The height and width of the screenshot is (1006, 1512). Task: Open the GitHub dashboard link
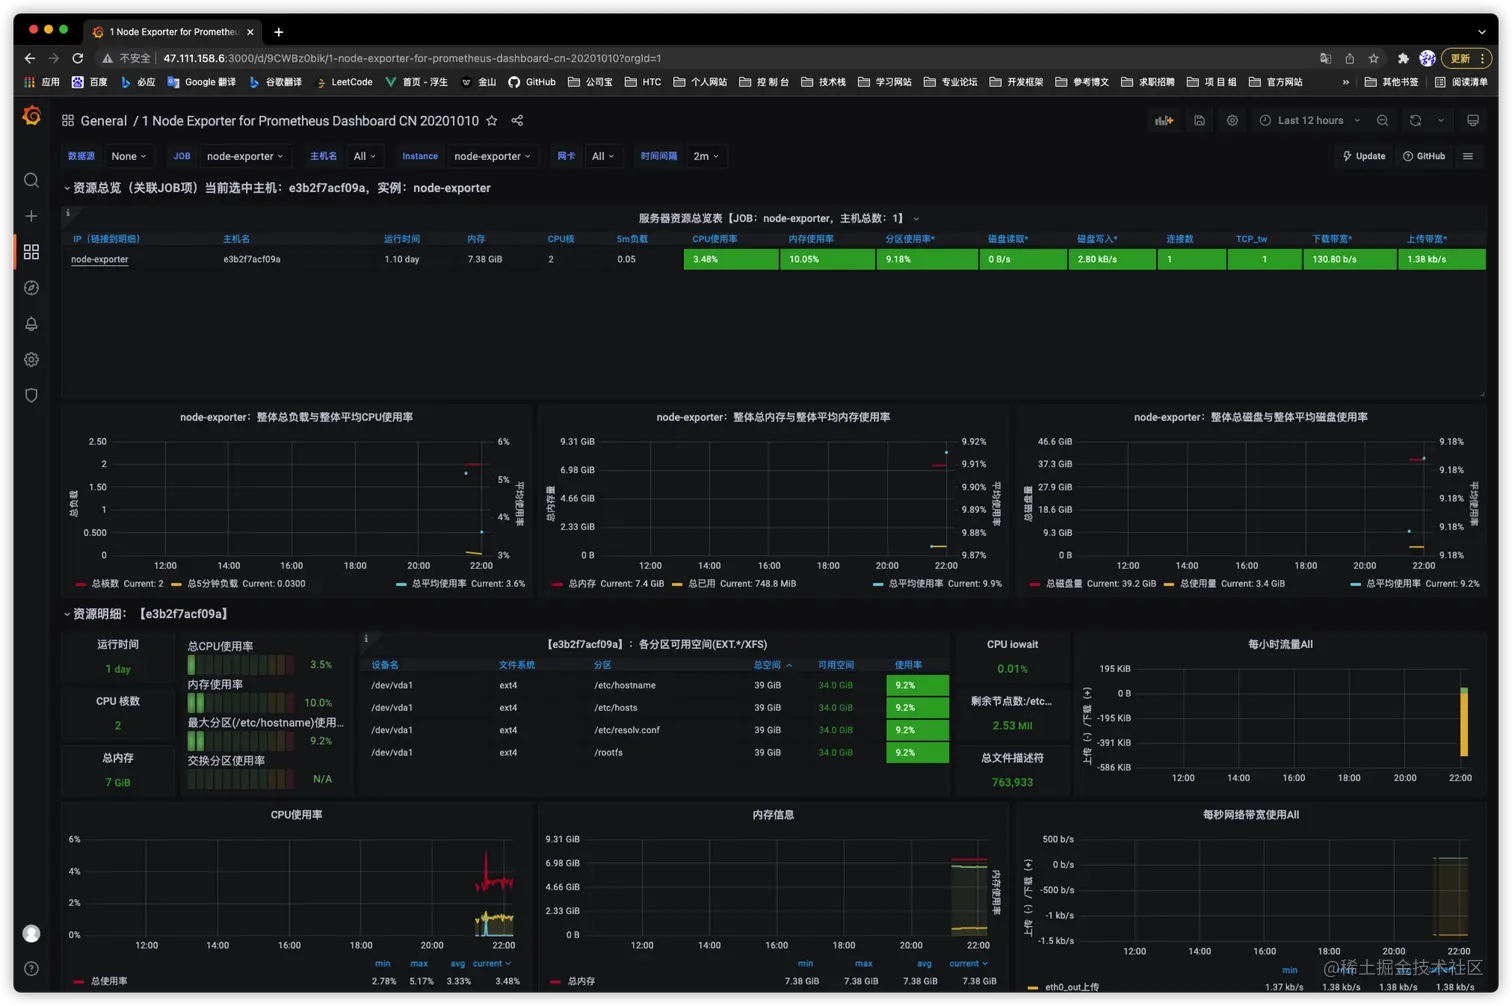pos(1425,156)
